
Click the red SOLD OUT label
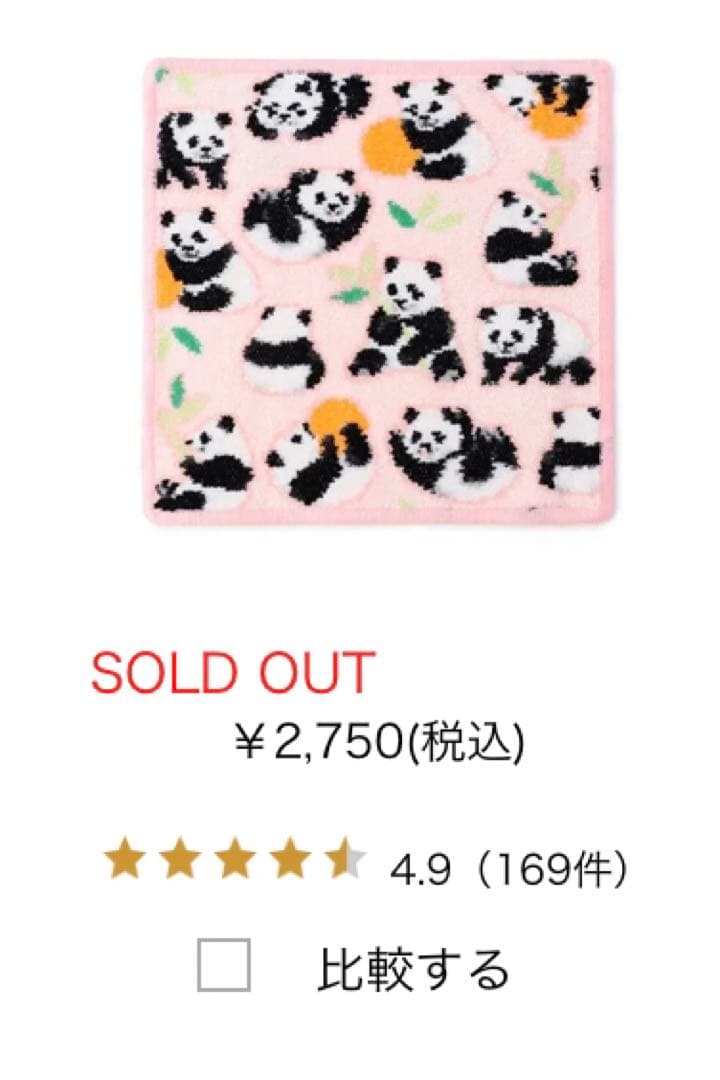[233, 672]
